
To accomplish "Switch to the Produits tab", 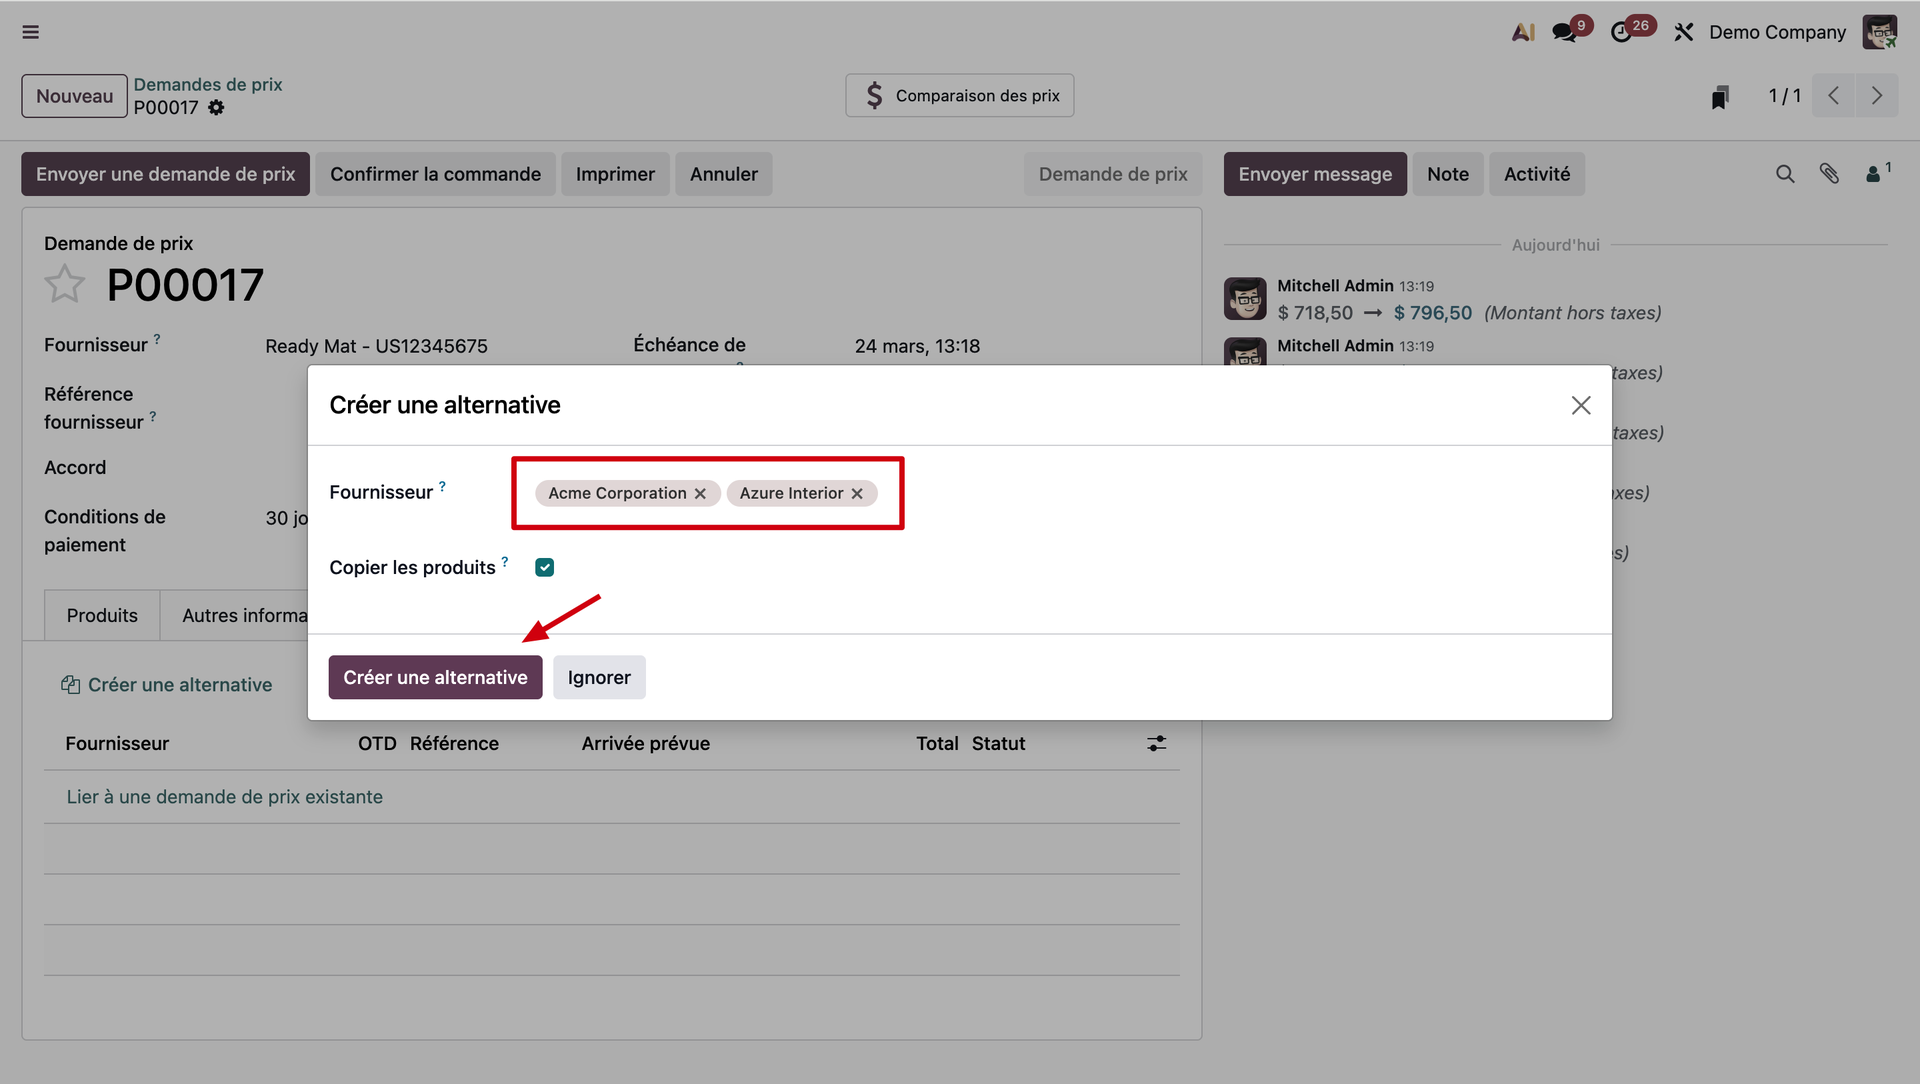I will click(x=102, y=615).
